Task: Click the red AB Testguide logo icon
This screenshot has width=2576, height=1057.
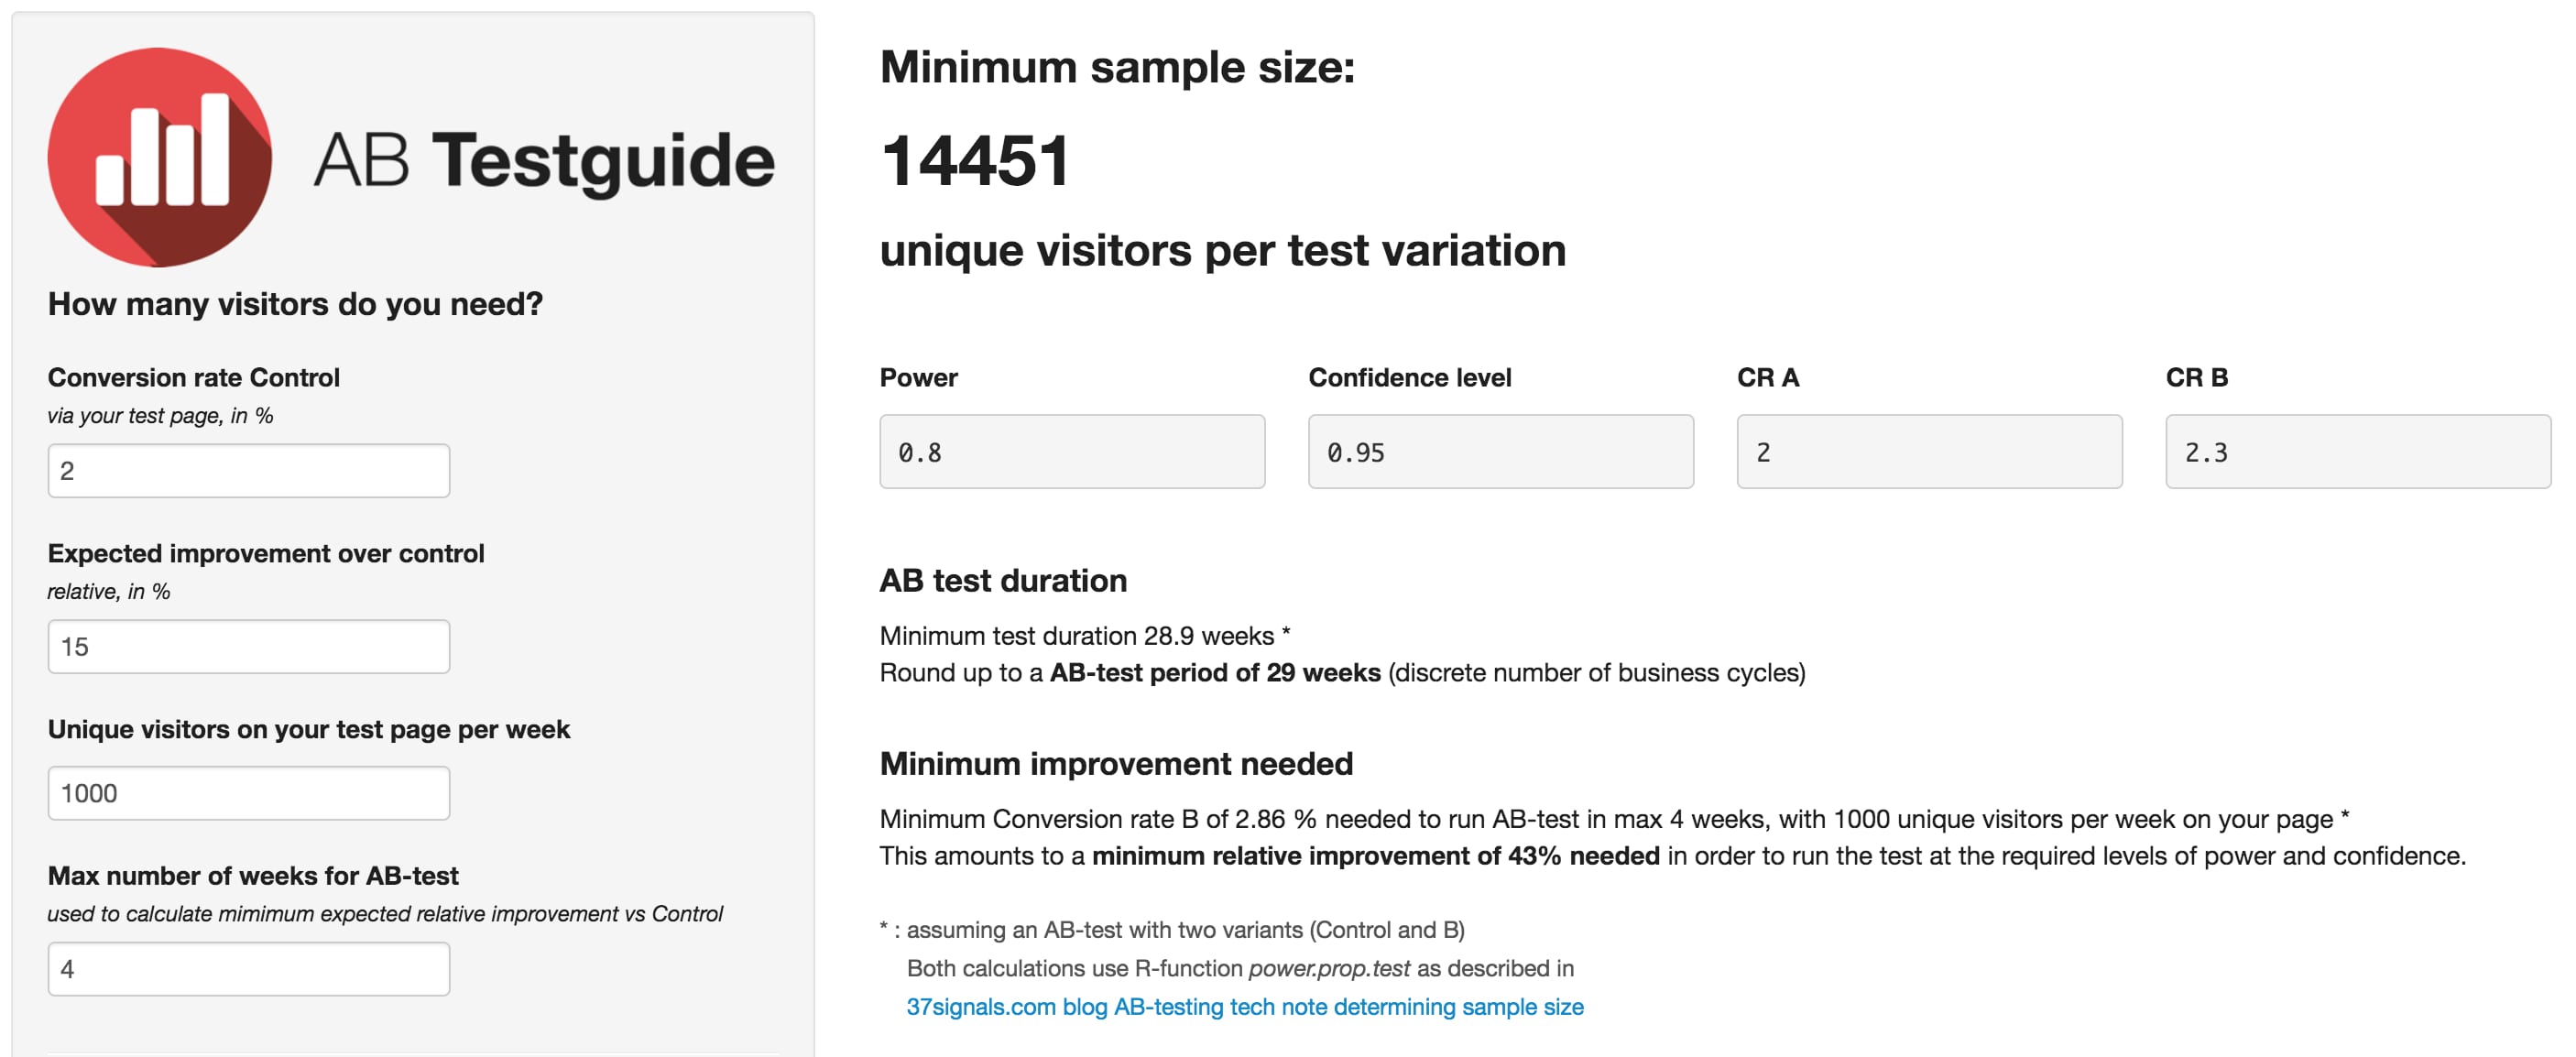Action: point(160,157)
